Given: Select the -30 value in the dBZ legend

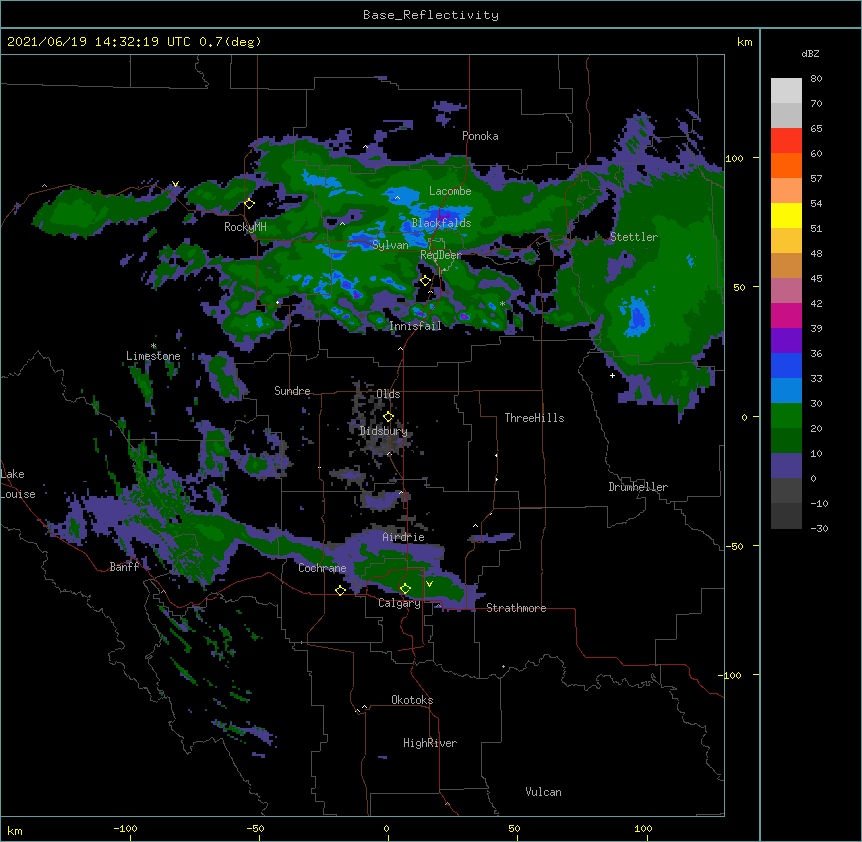Looking at the screenshot, I should pos(819,528).
